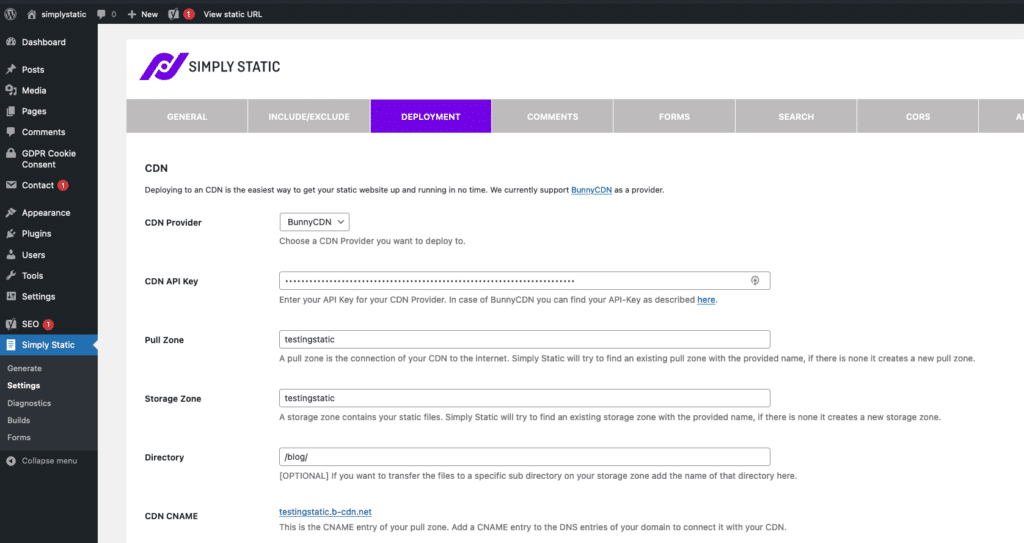Click the Appearance paintbrush icon
This screenshot has height=543, width=1024.
(x=11, y=212)
